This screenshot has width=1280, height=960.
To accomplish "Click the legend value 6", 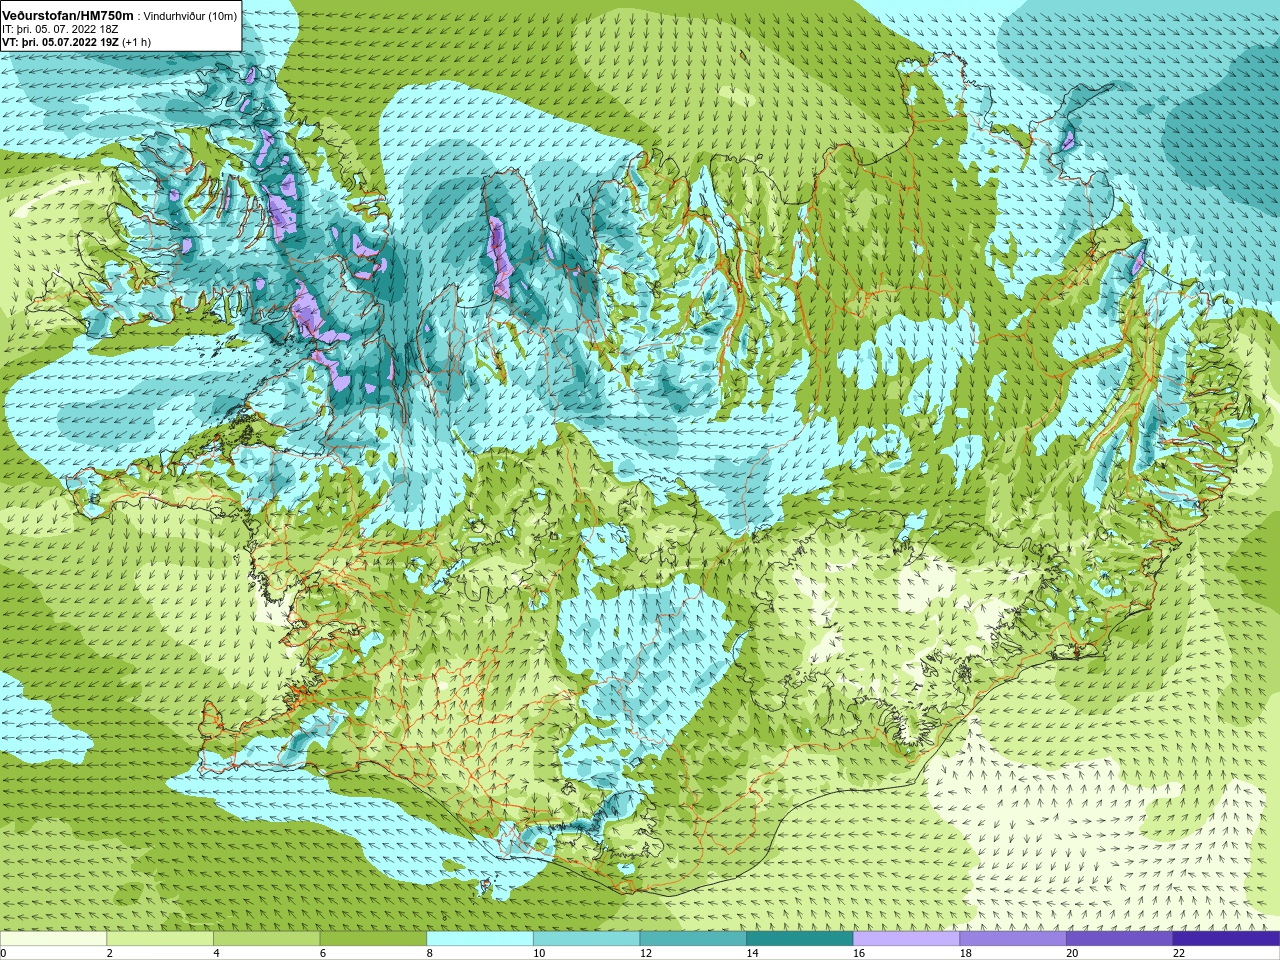I will tap(323, 953).
